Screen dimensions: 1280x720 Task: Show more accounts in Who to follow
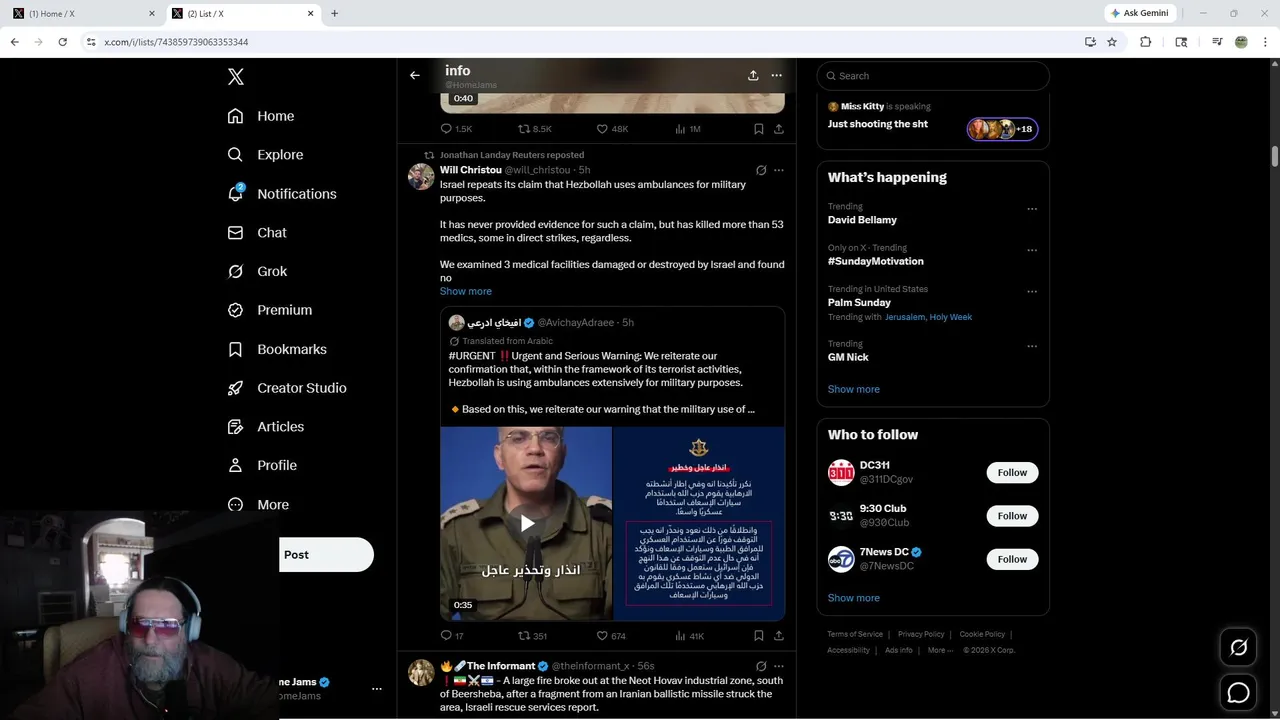coord(854,598)
